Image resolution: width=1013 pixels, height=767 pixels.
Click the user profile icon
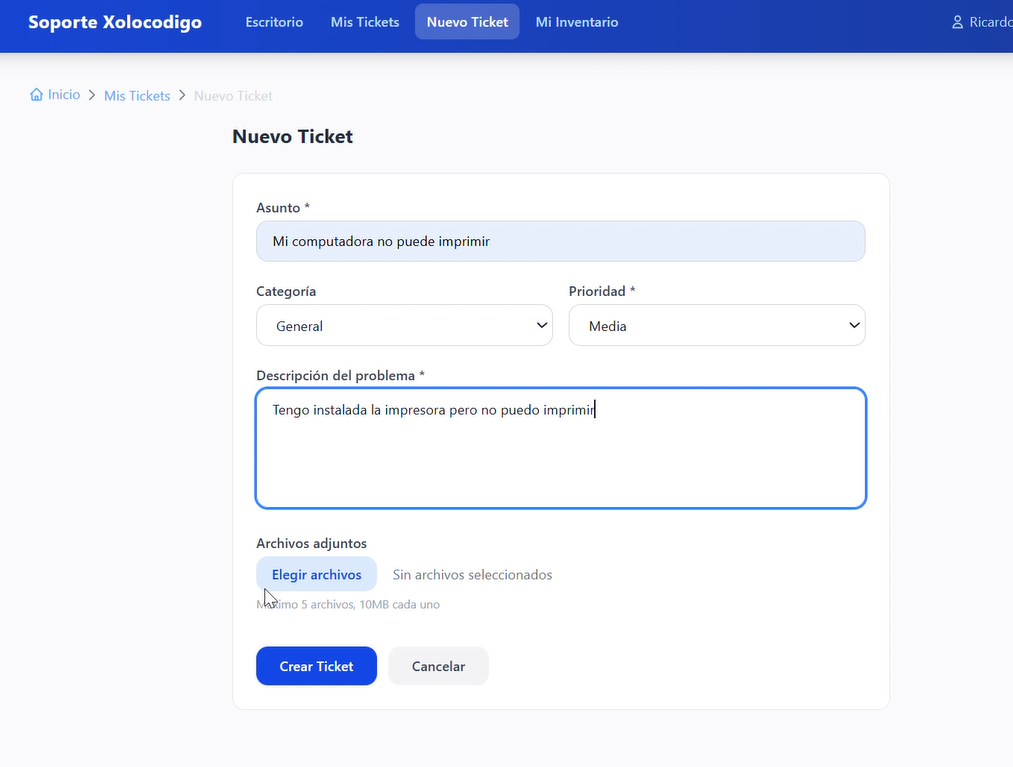(957, 22)
